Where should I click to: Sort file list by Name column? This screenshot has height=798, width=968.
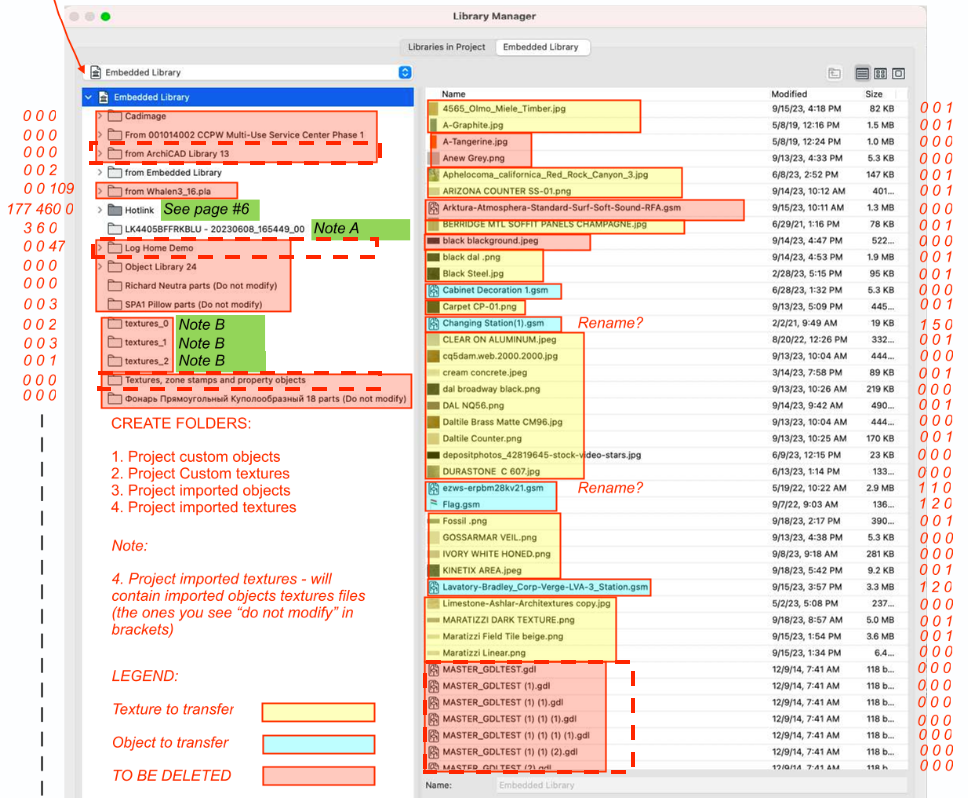(453, 94)
